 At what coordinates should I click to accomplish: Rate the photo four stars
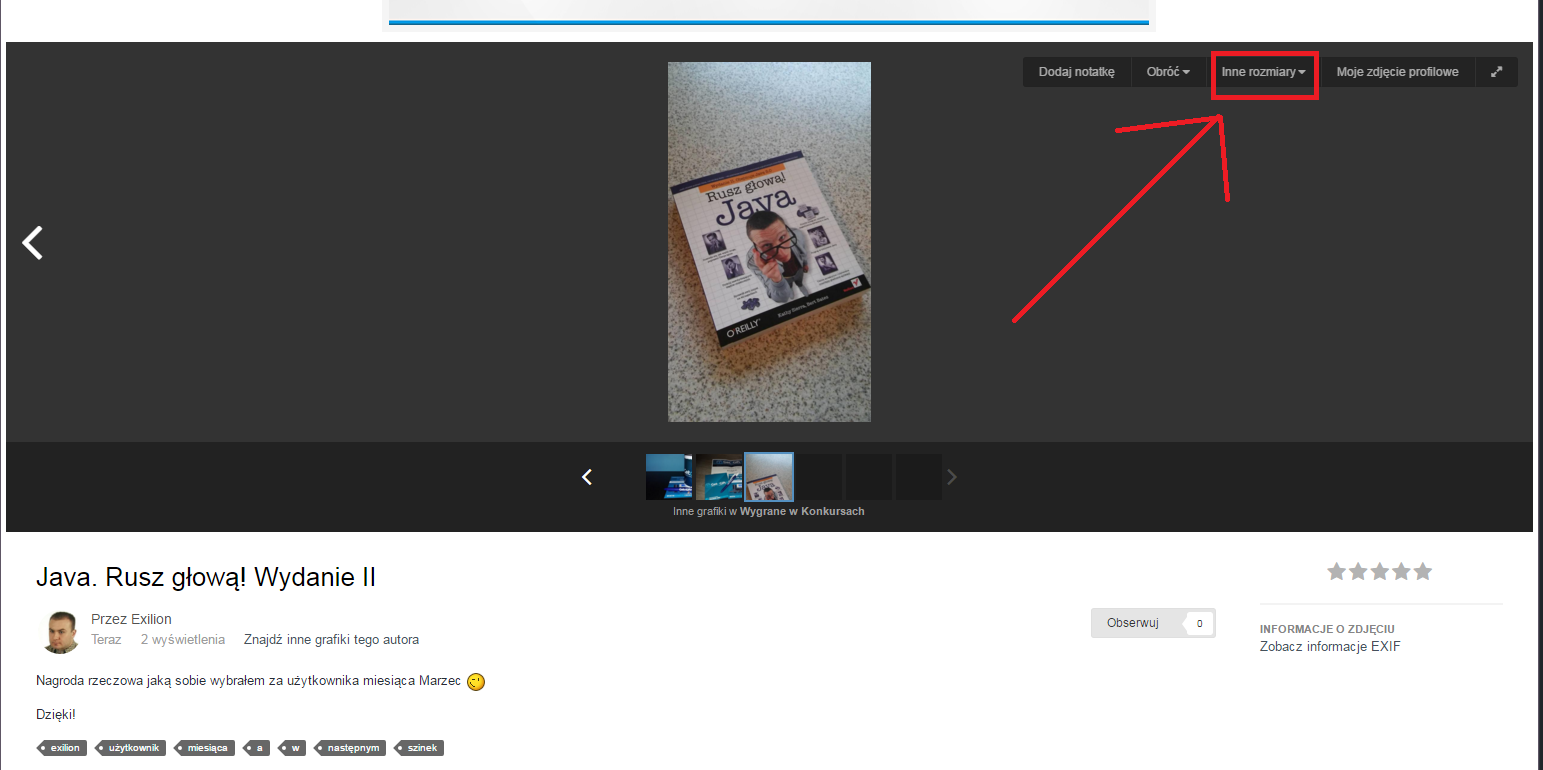point(1401,572)
